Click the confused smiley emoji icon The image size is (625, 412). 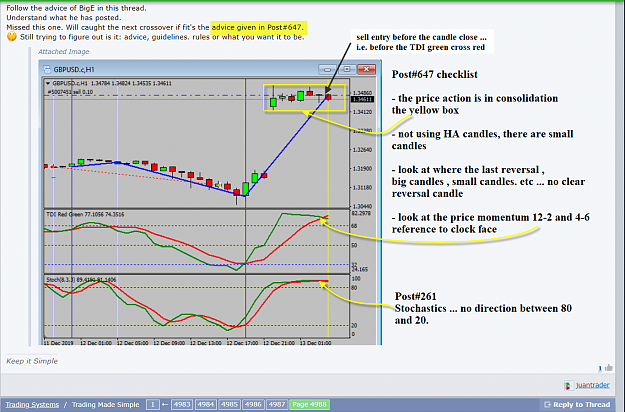point(12,37)
